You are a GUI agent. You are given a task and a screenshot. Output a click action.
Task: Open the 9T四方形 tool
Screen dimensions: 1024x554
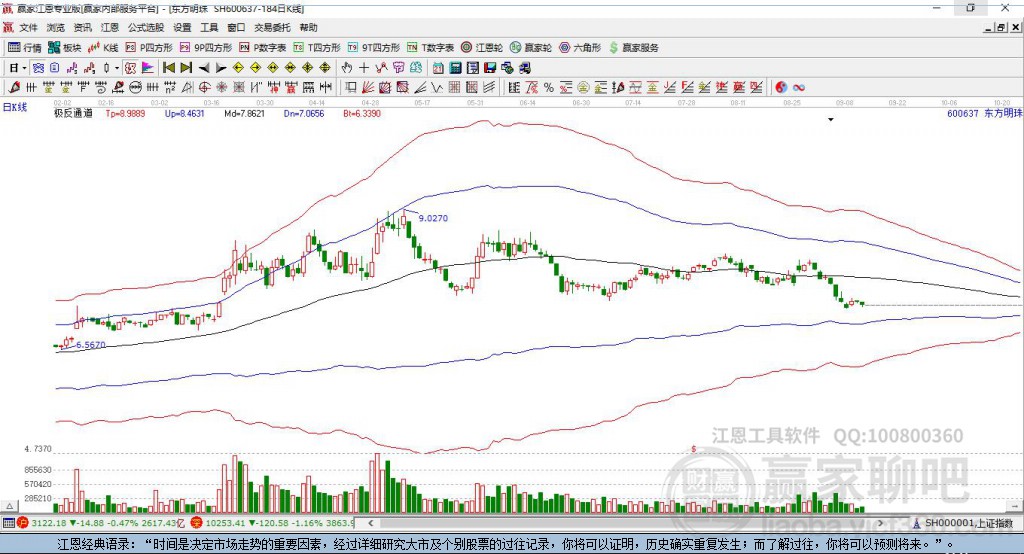(x=374, y=48)
